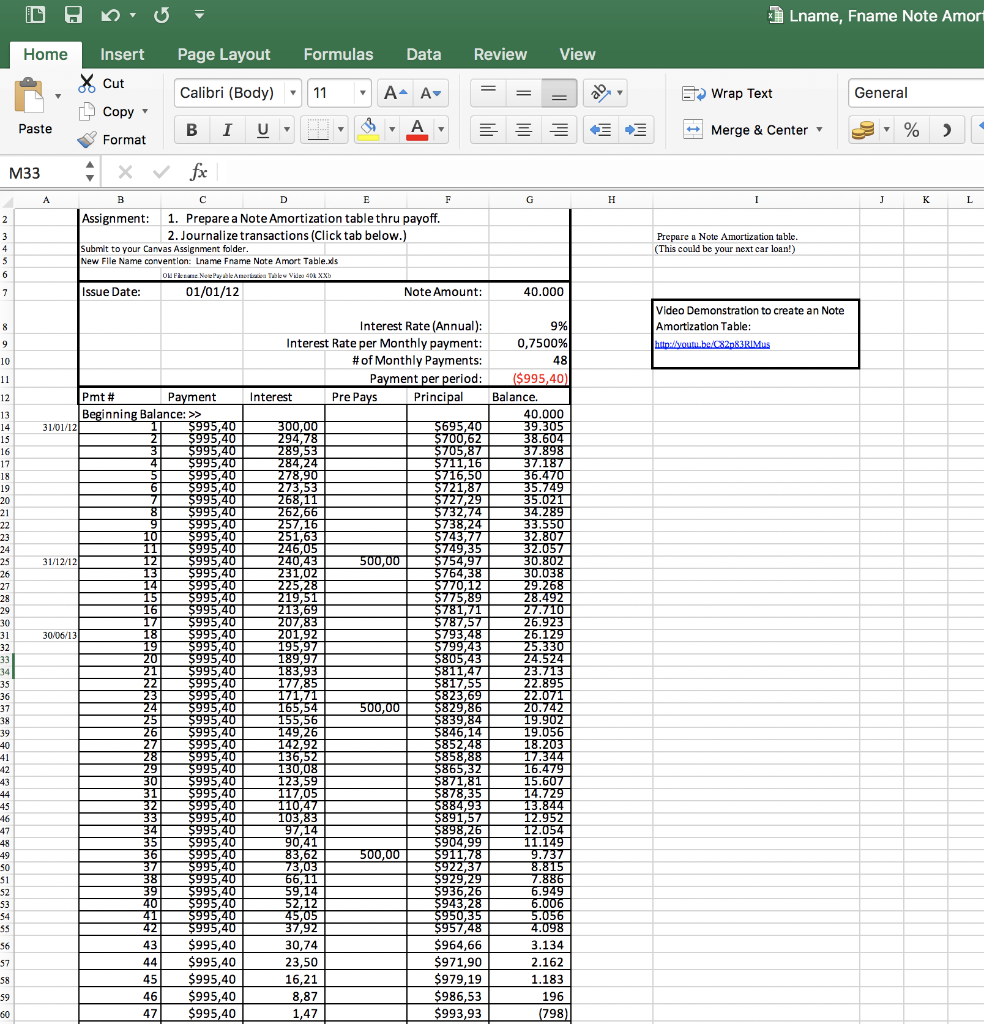The width and height of the screenshot is (984, 1024).
Task: Switch to the Review tab
Action: coord(500,54)
